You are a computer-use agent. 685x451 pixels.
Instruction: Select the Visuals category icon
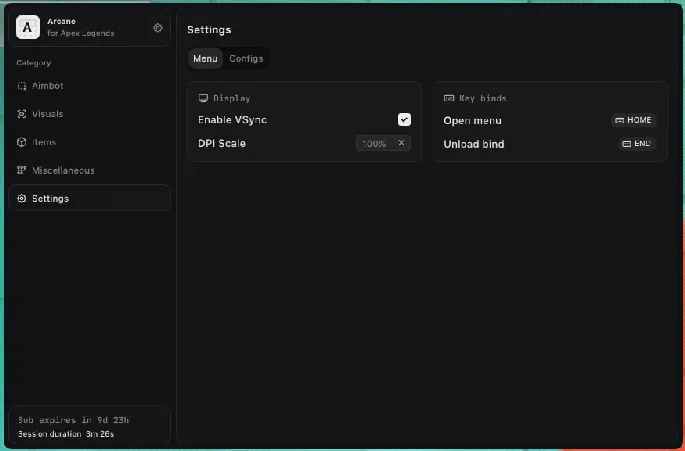point(22,114)
